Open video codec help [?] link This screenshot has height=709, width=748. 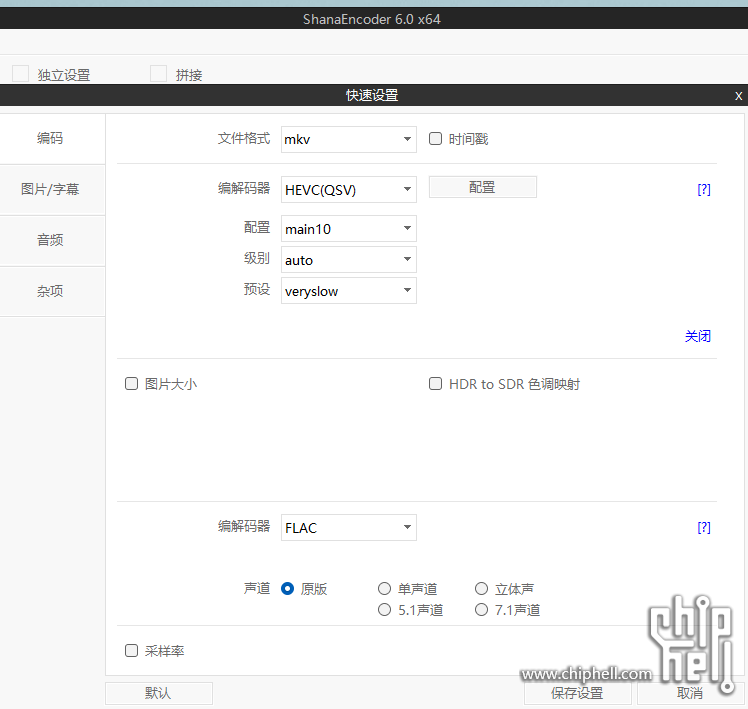click(x=704, y=190)
